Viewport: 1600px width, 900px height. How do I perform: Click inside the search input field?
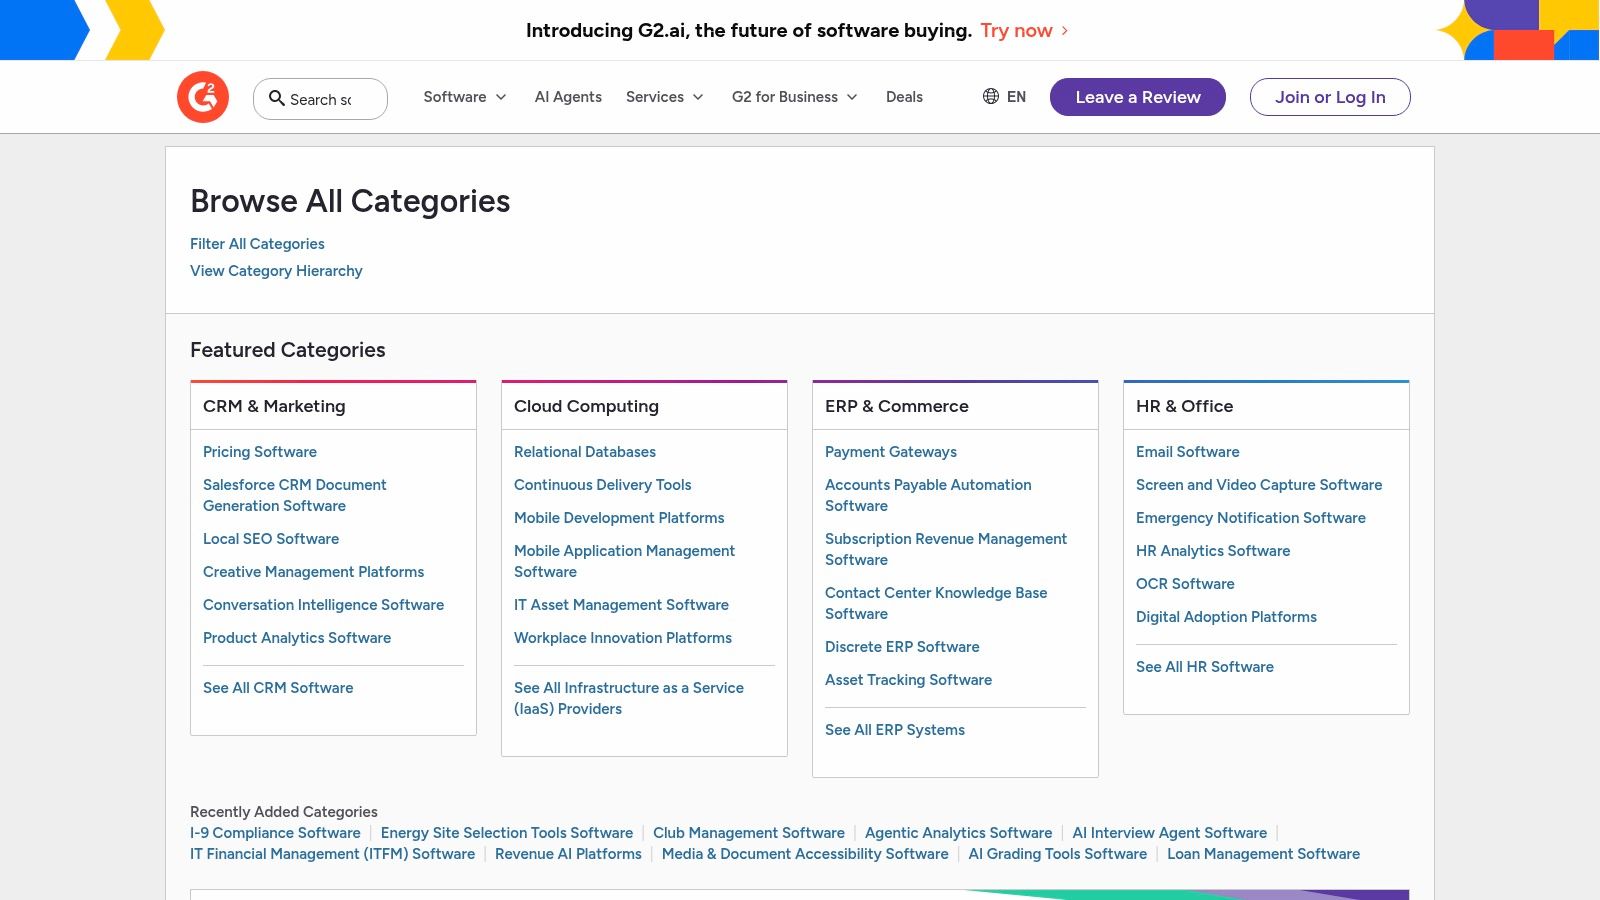[330, 99]
